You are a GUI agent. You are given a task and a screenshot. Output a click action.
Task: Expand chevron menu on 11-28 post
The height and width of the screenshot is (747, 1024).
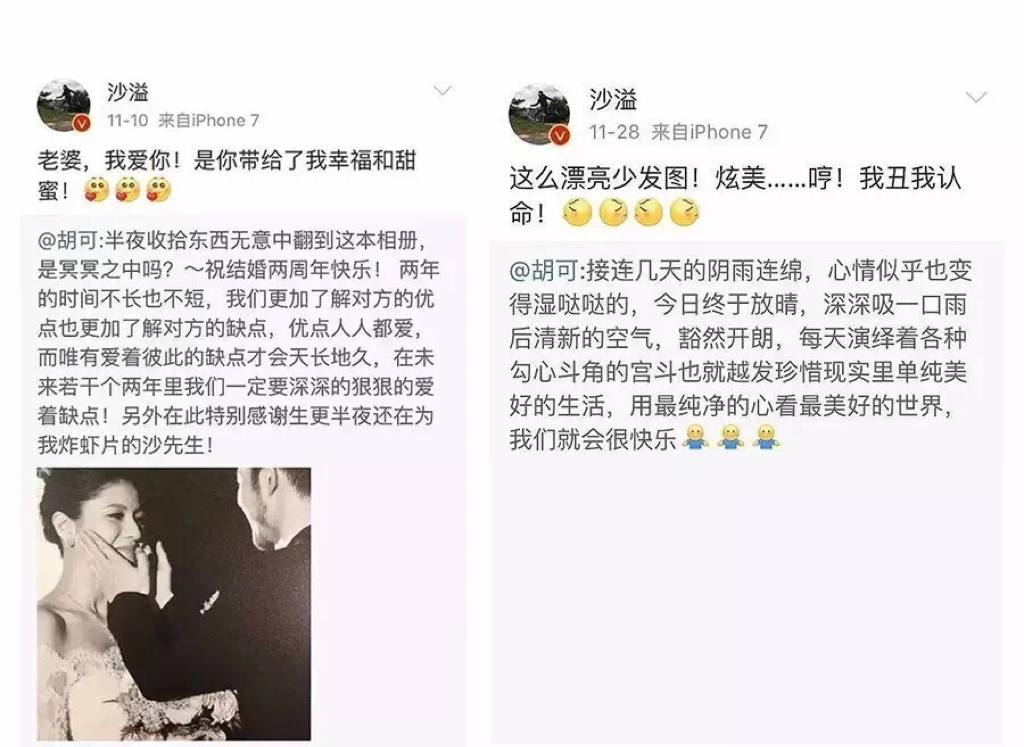(976, 98)
